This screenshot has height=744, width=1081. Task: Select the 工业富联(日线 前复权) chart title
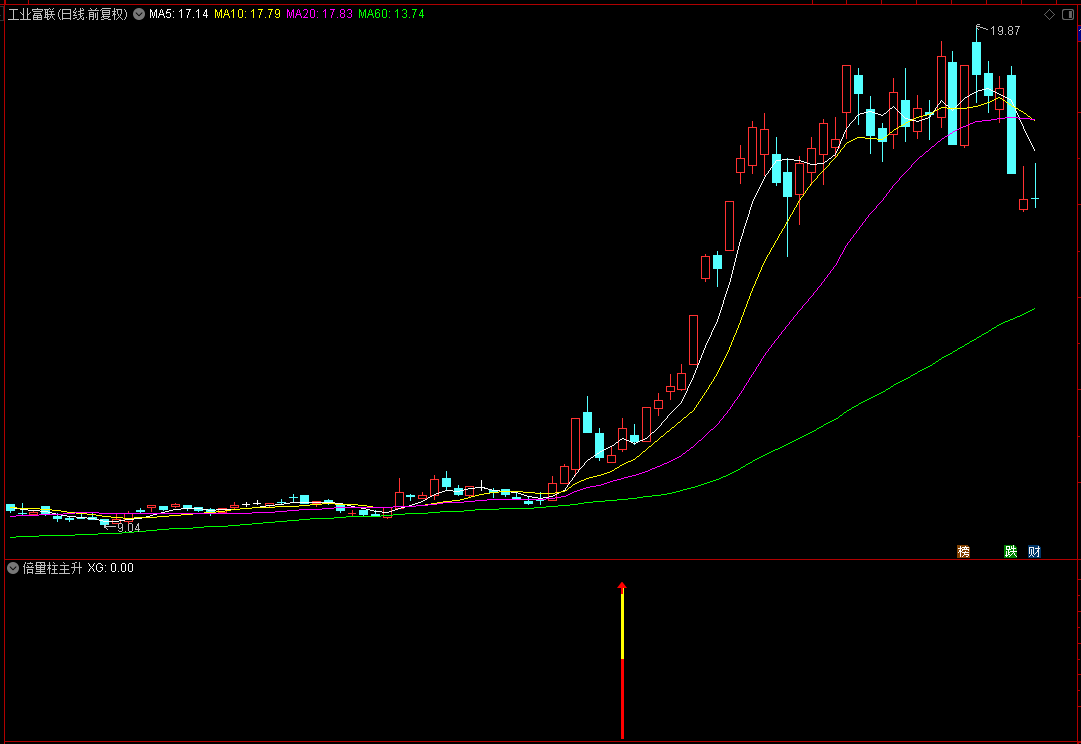coord(68,14)
